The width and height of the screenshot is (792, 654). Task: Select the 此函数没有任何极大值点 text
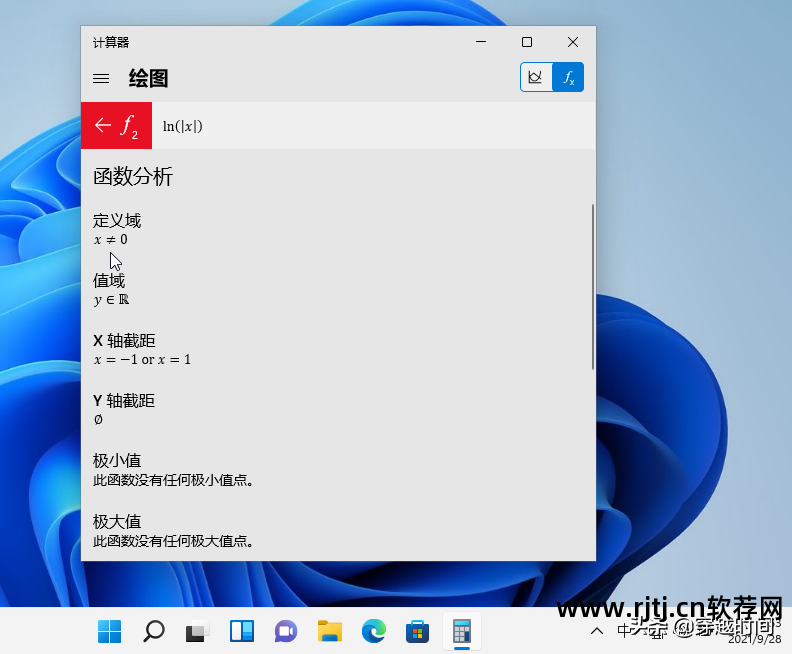tap(173, 541)
